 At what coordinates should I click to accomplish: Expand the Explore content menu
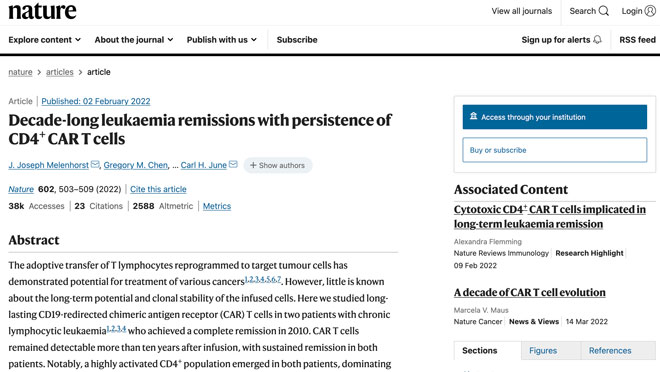click(45, 40)
